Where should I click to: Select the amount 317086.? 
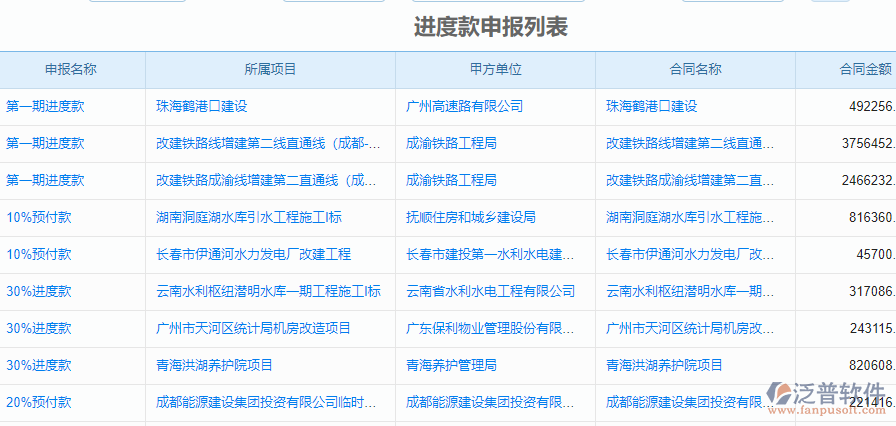click(871, 292)
